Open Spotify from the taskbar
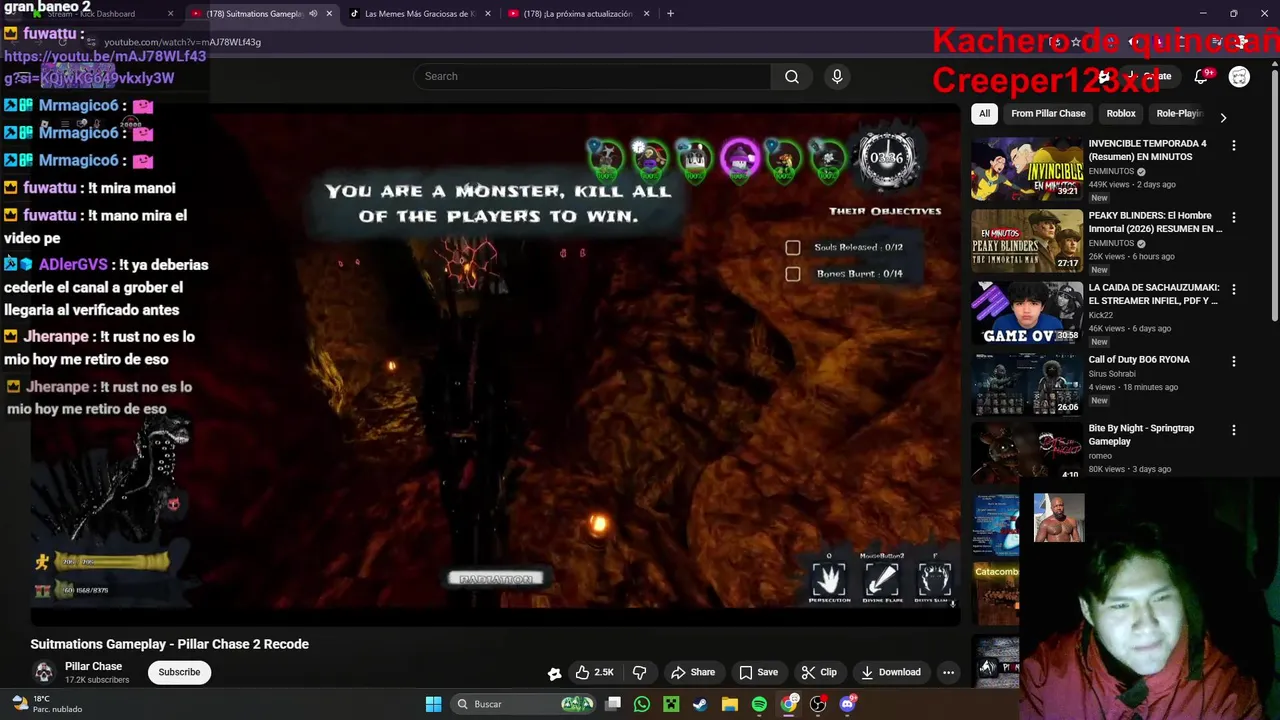The width and height of the screenshot is (1280, 720). [x=759, y=704]
